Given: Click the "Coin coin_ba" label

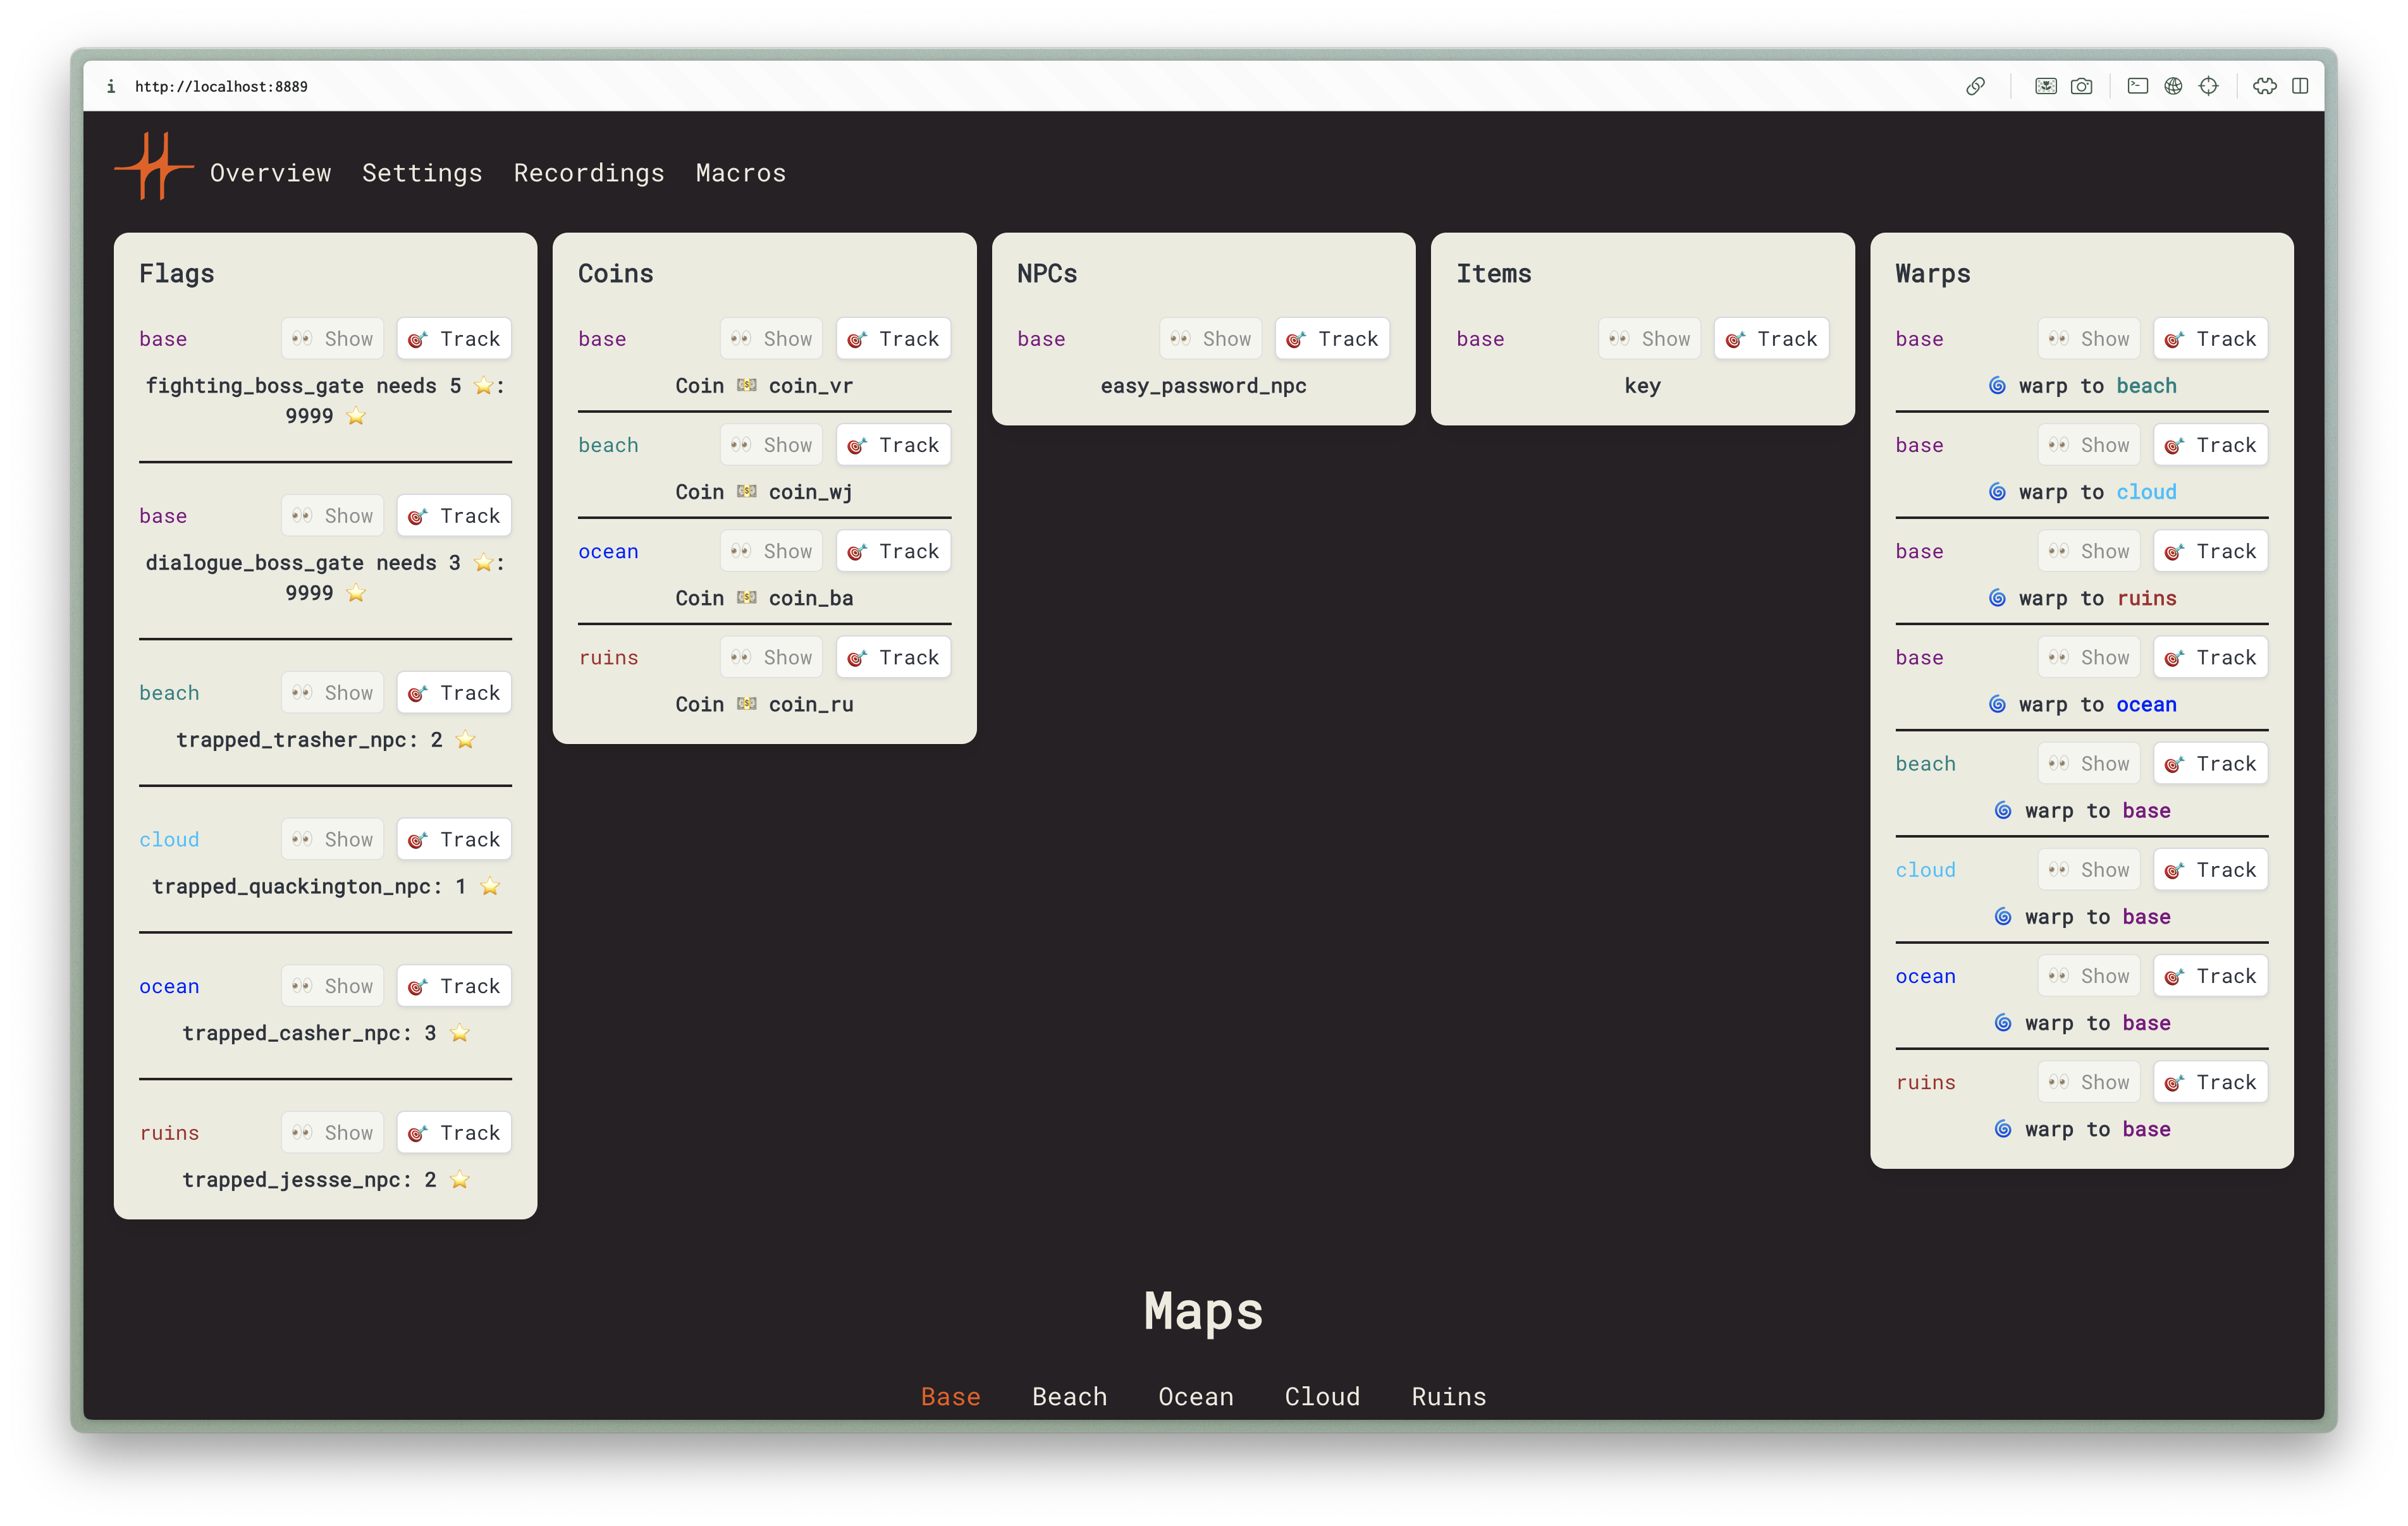Looking at the screenshot, I should pyautogui.click(x=764, y=598).
